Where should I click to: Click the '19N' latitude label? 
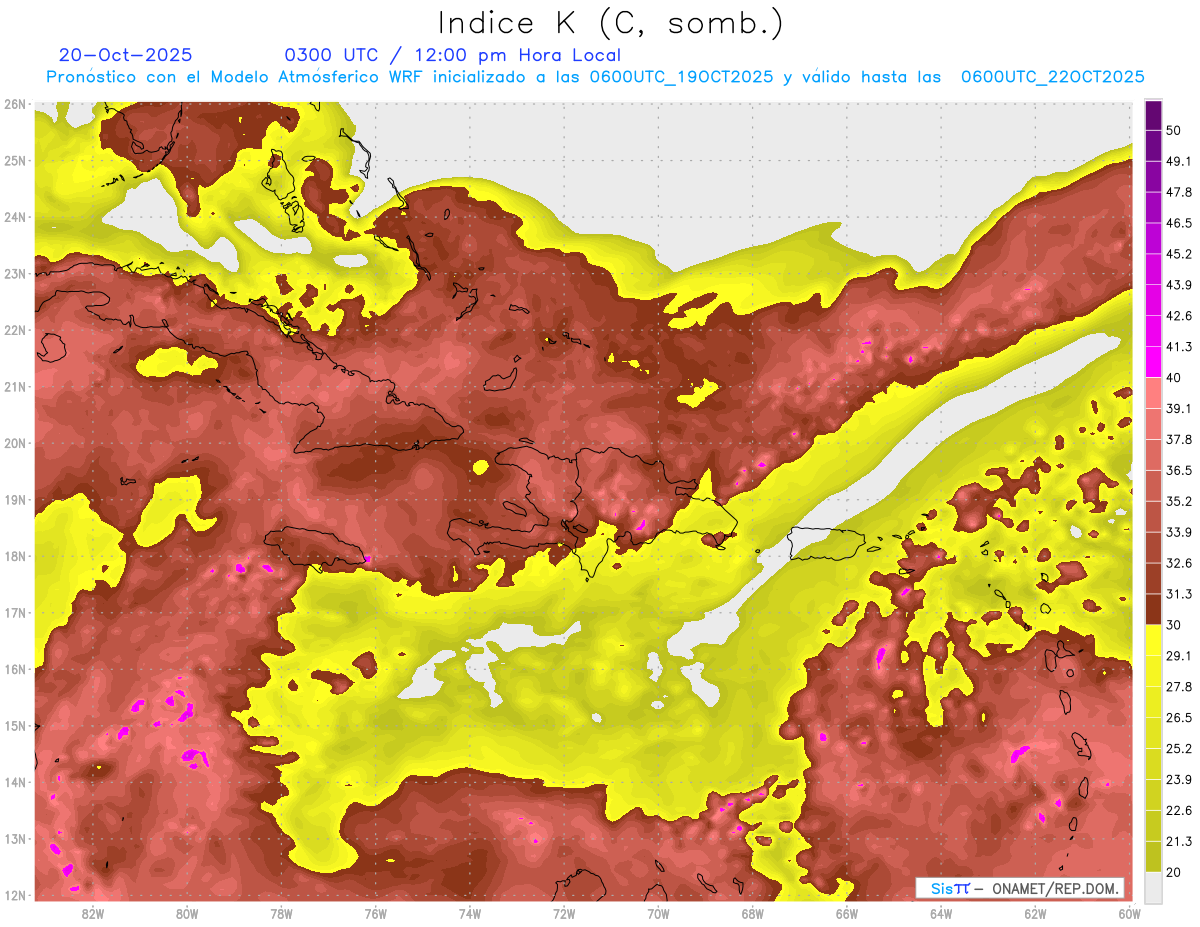point(15,500)
